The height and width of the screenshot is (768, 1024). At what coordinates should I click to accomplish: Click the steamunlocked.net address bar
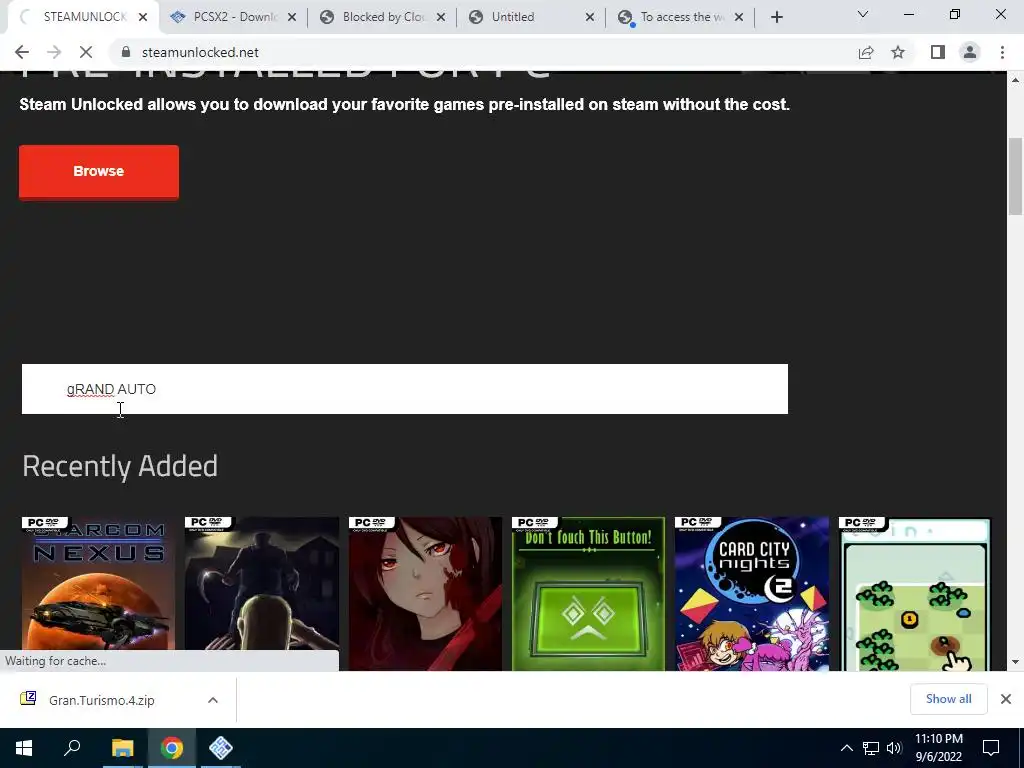coord(483,52)
